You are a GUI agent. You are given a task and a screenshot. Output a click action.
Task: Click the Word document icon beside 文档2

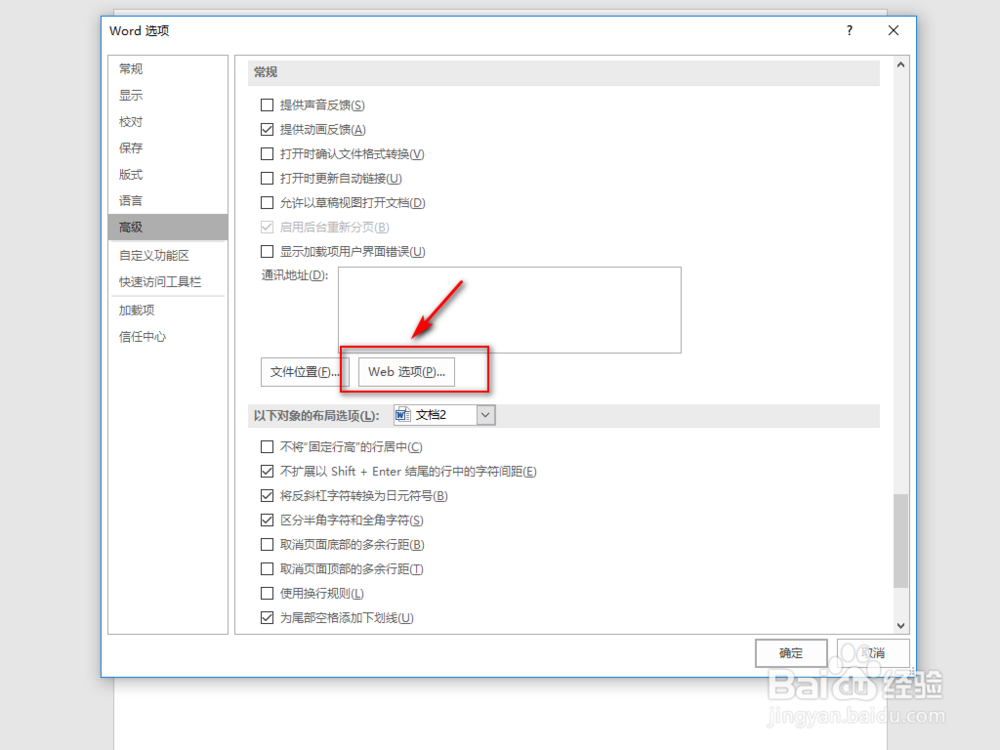[402, 415]
